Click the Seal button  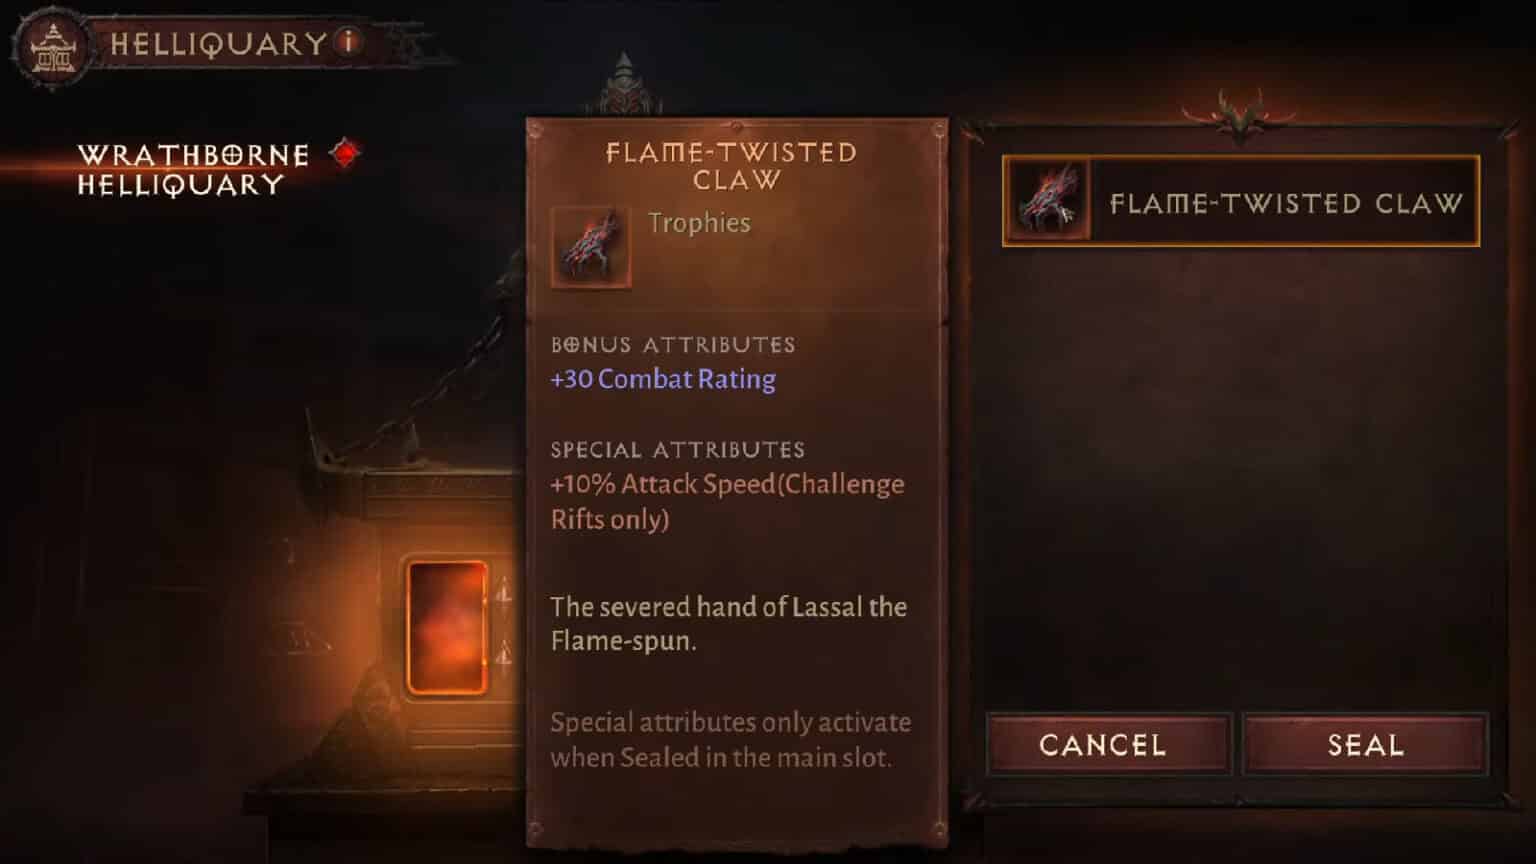[x=1365, y=744]
